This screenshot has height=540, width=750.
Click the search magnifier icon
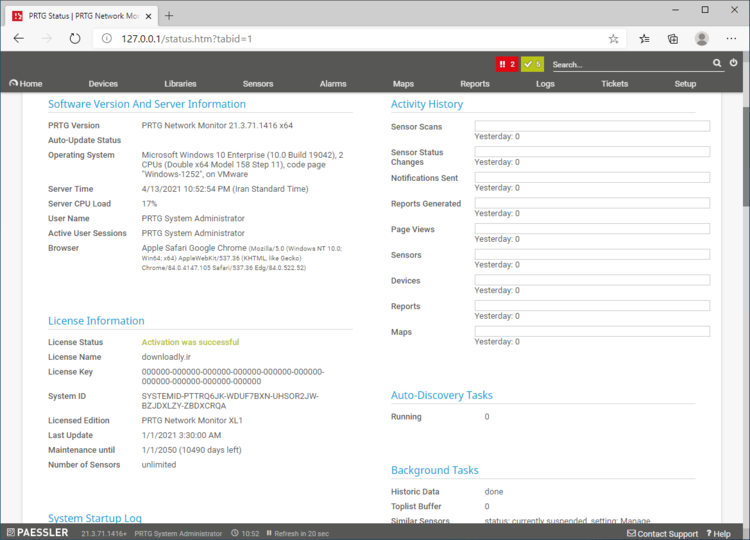(717, 63)
